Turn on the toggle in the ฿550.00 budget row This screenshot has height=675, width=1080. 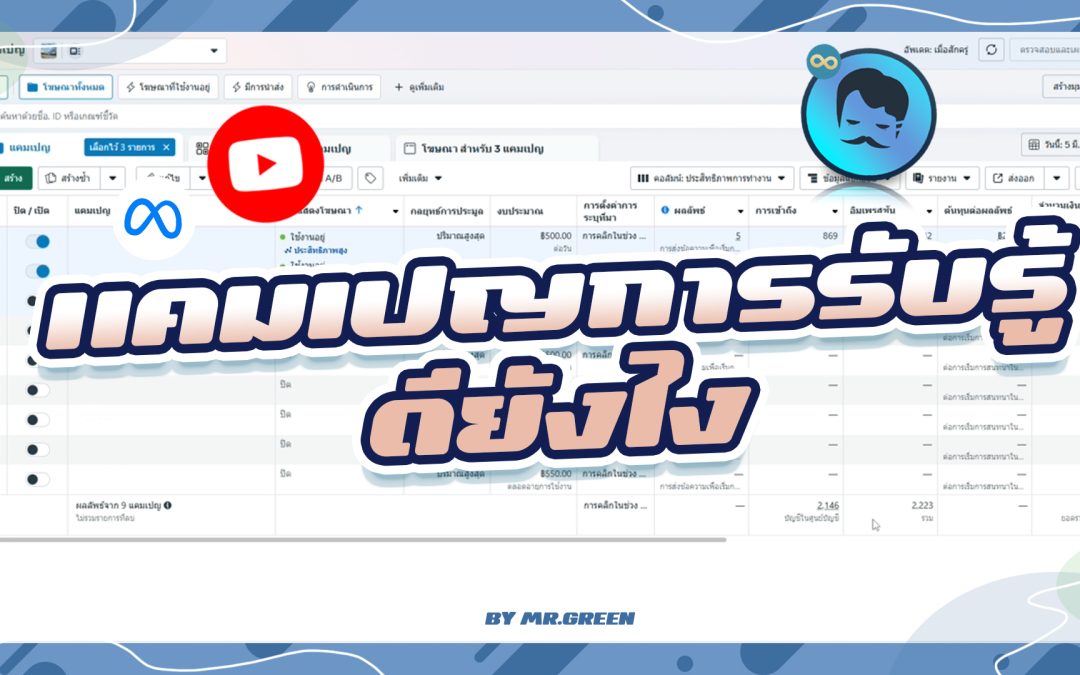(38, 479)
